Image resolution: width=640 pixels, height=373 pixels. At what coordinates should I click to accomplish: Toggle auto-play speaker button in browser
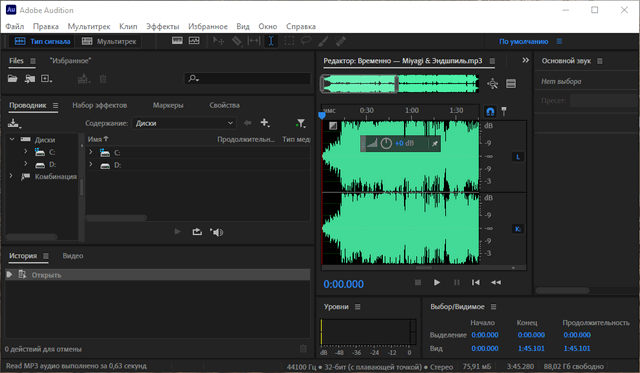pyautogui.click(x=217, y=232)
